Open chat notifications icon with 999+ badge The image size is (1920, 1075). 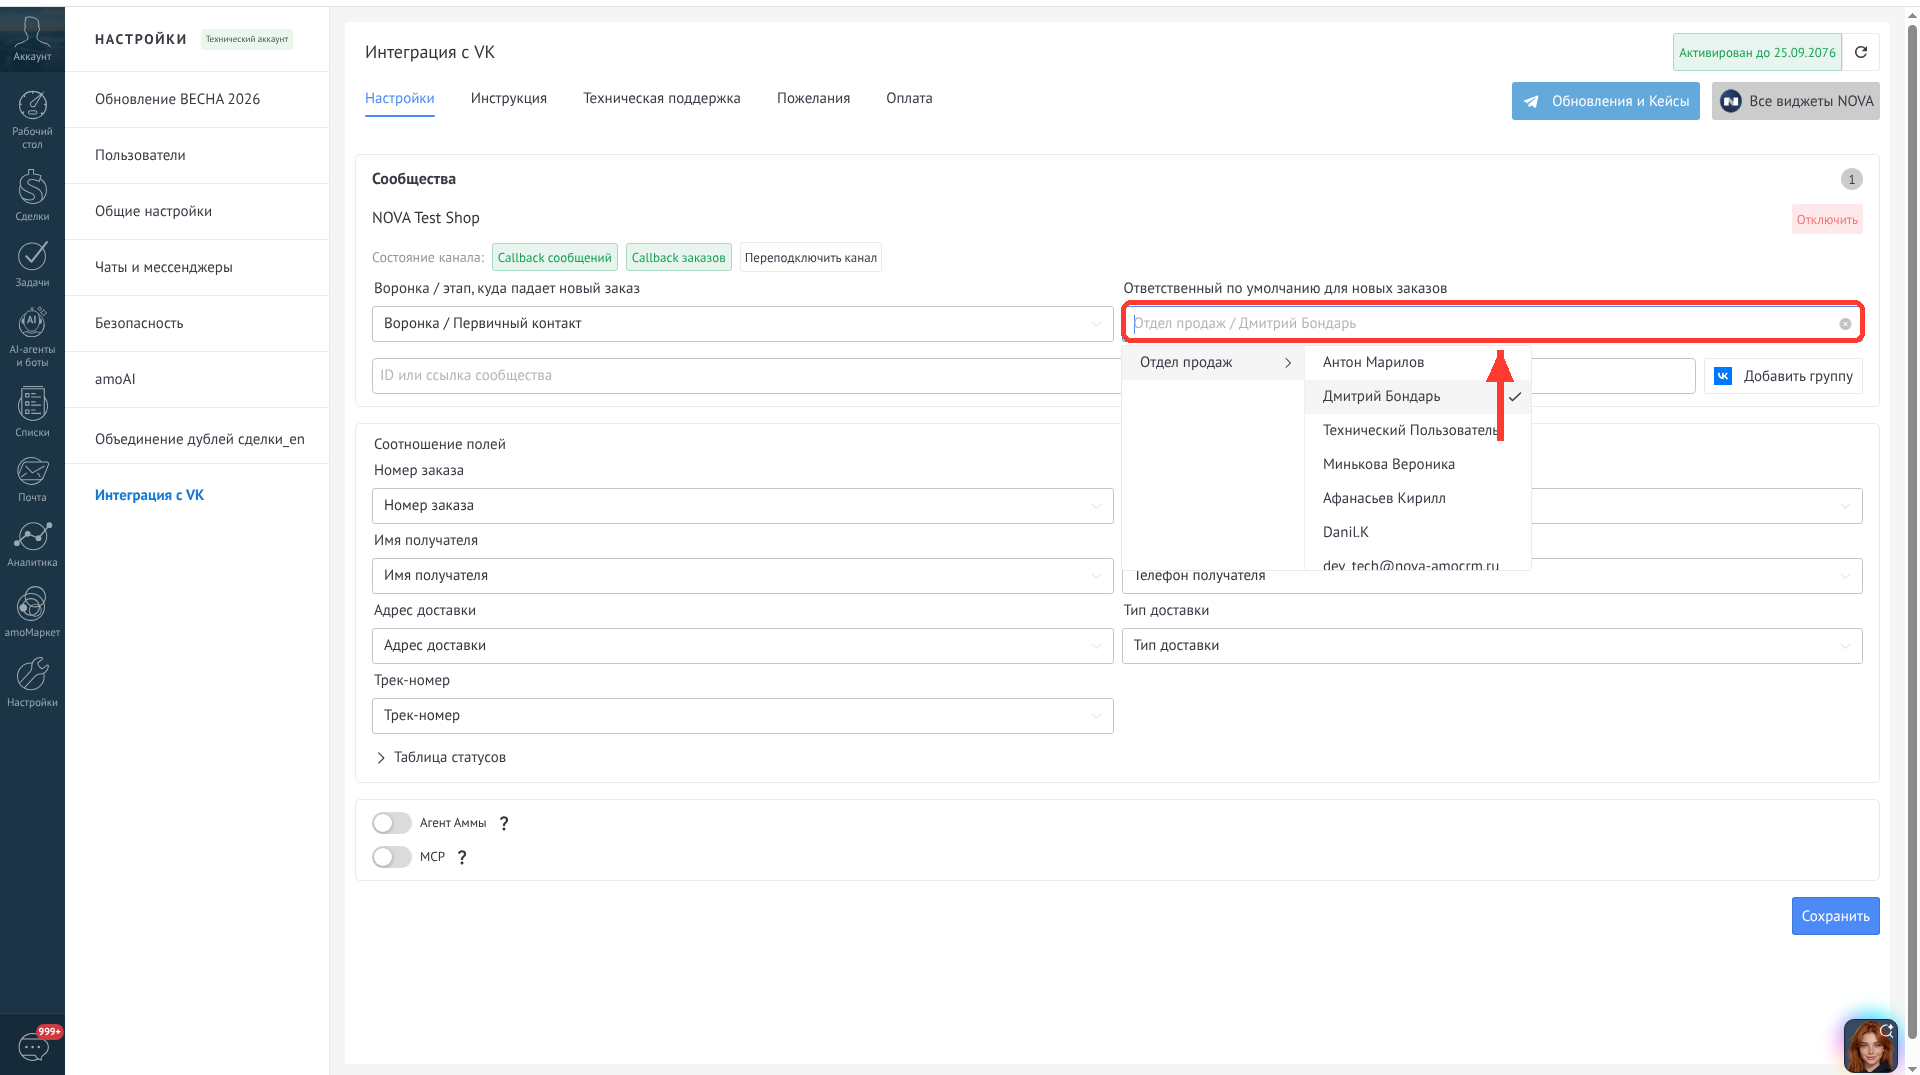pyautogui.click(x=33, y=1046)
